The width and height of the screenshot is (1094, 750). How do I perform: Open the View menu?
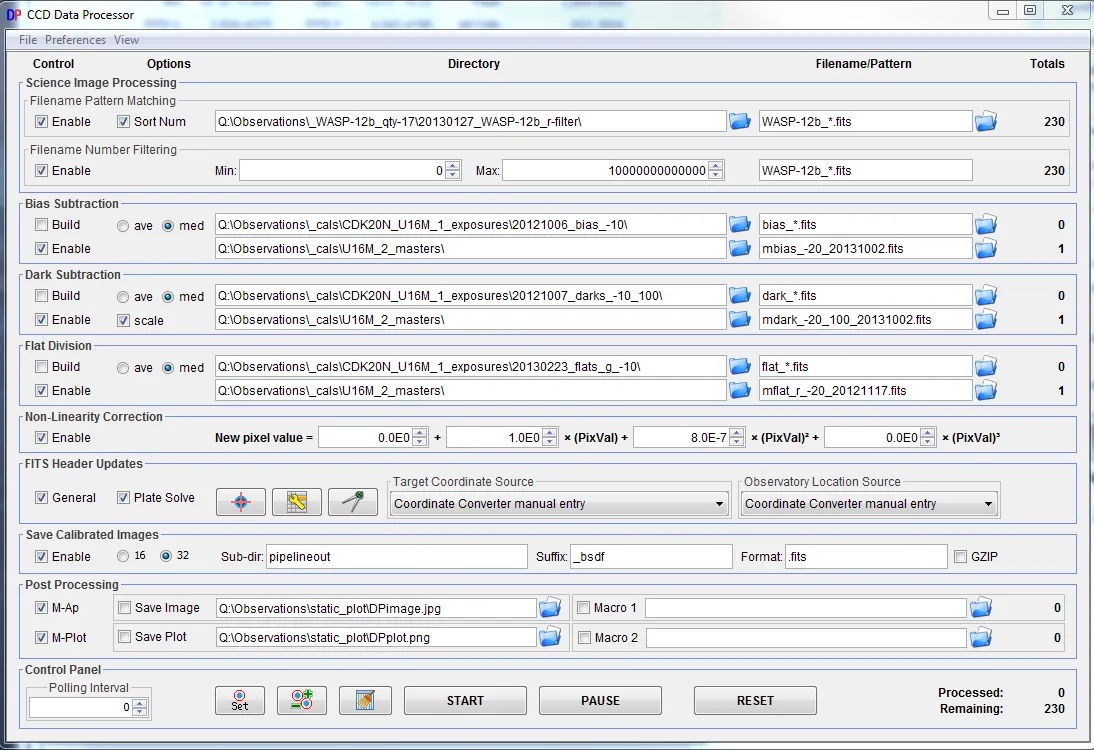click(126, 40)
